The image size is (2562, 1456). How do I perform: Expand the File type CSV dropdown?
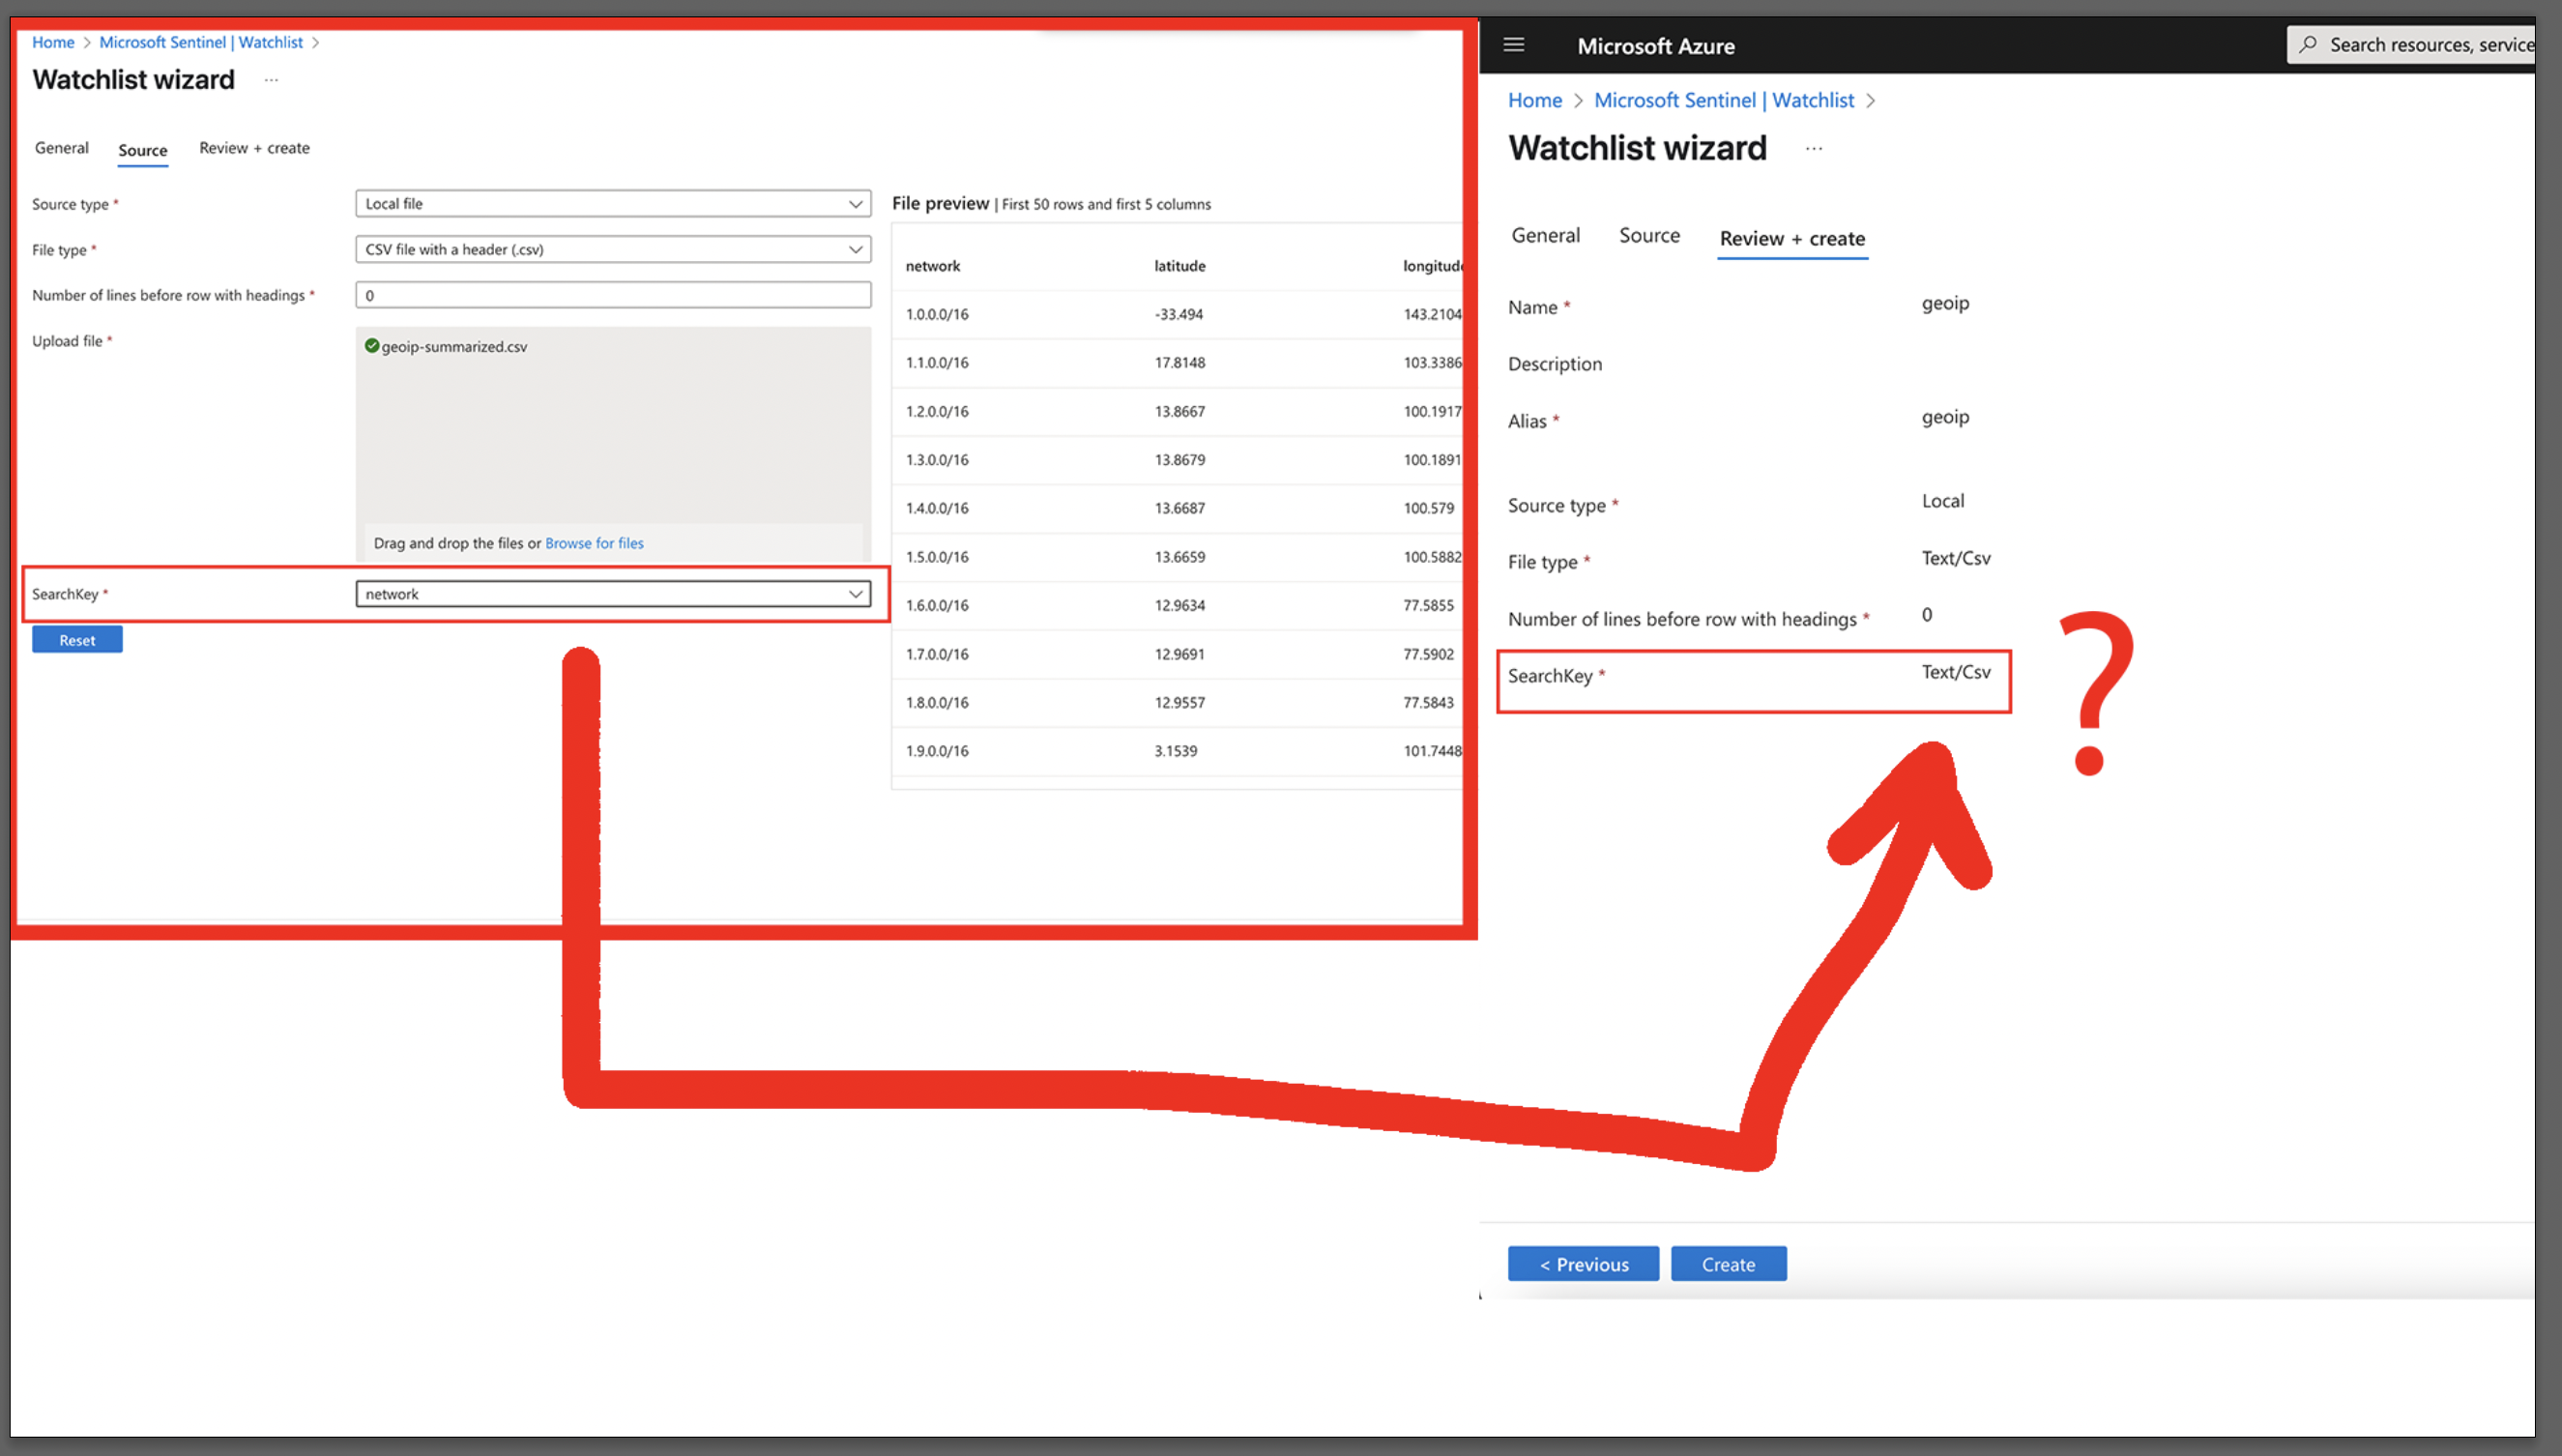click(613, 249)
